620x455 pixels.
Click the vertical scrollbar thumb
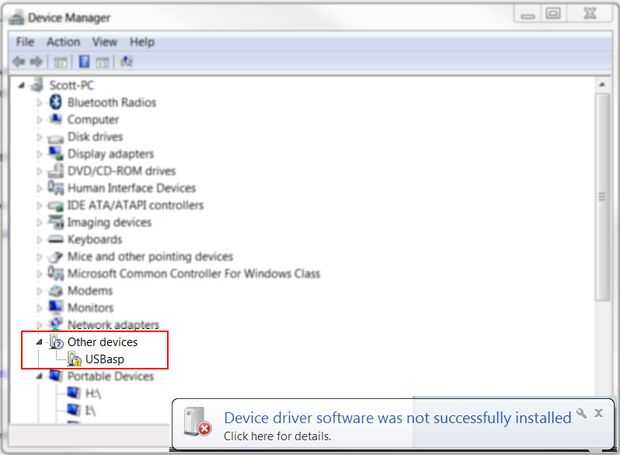[602, 197]
